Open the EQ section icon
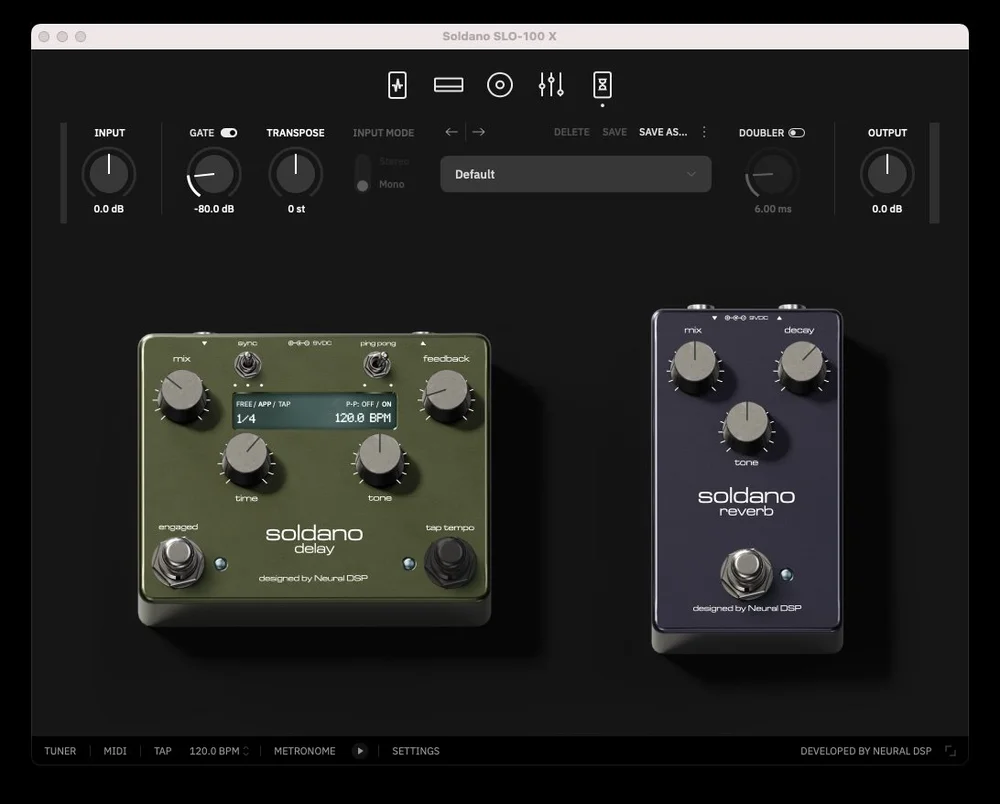The image size is (1000, 804). (551, 85)
